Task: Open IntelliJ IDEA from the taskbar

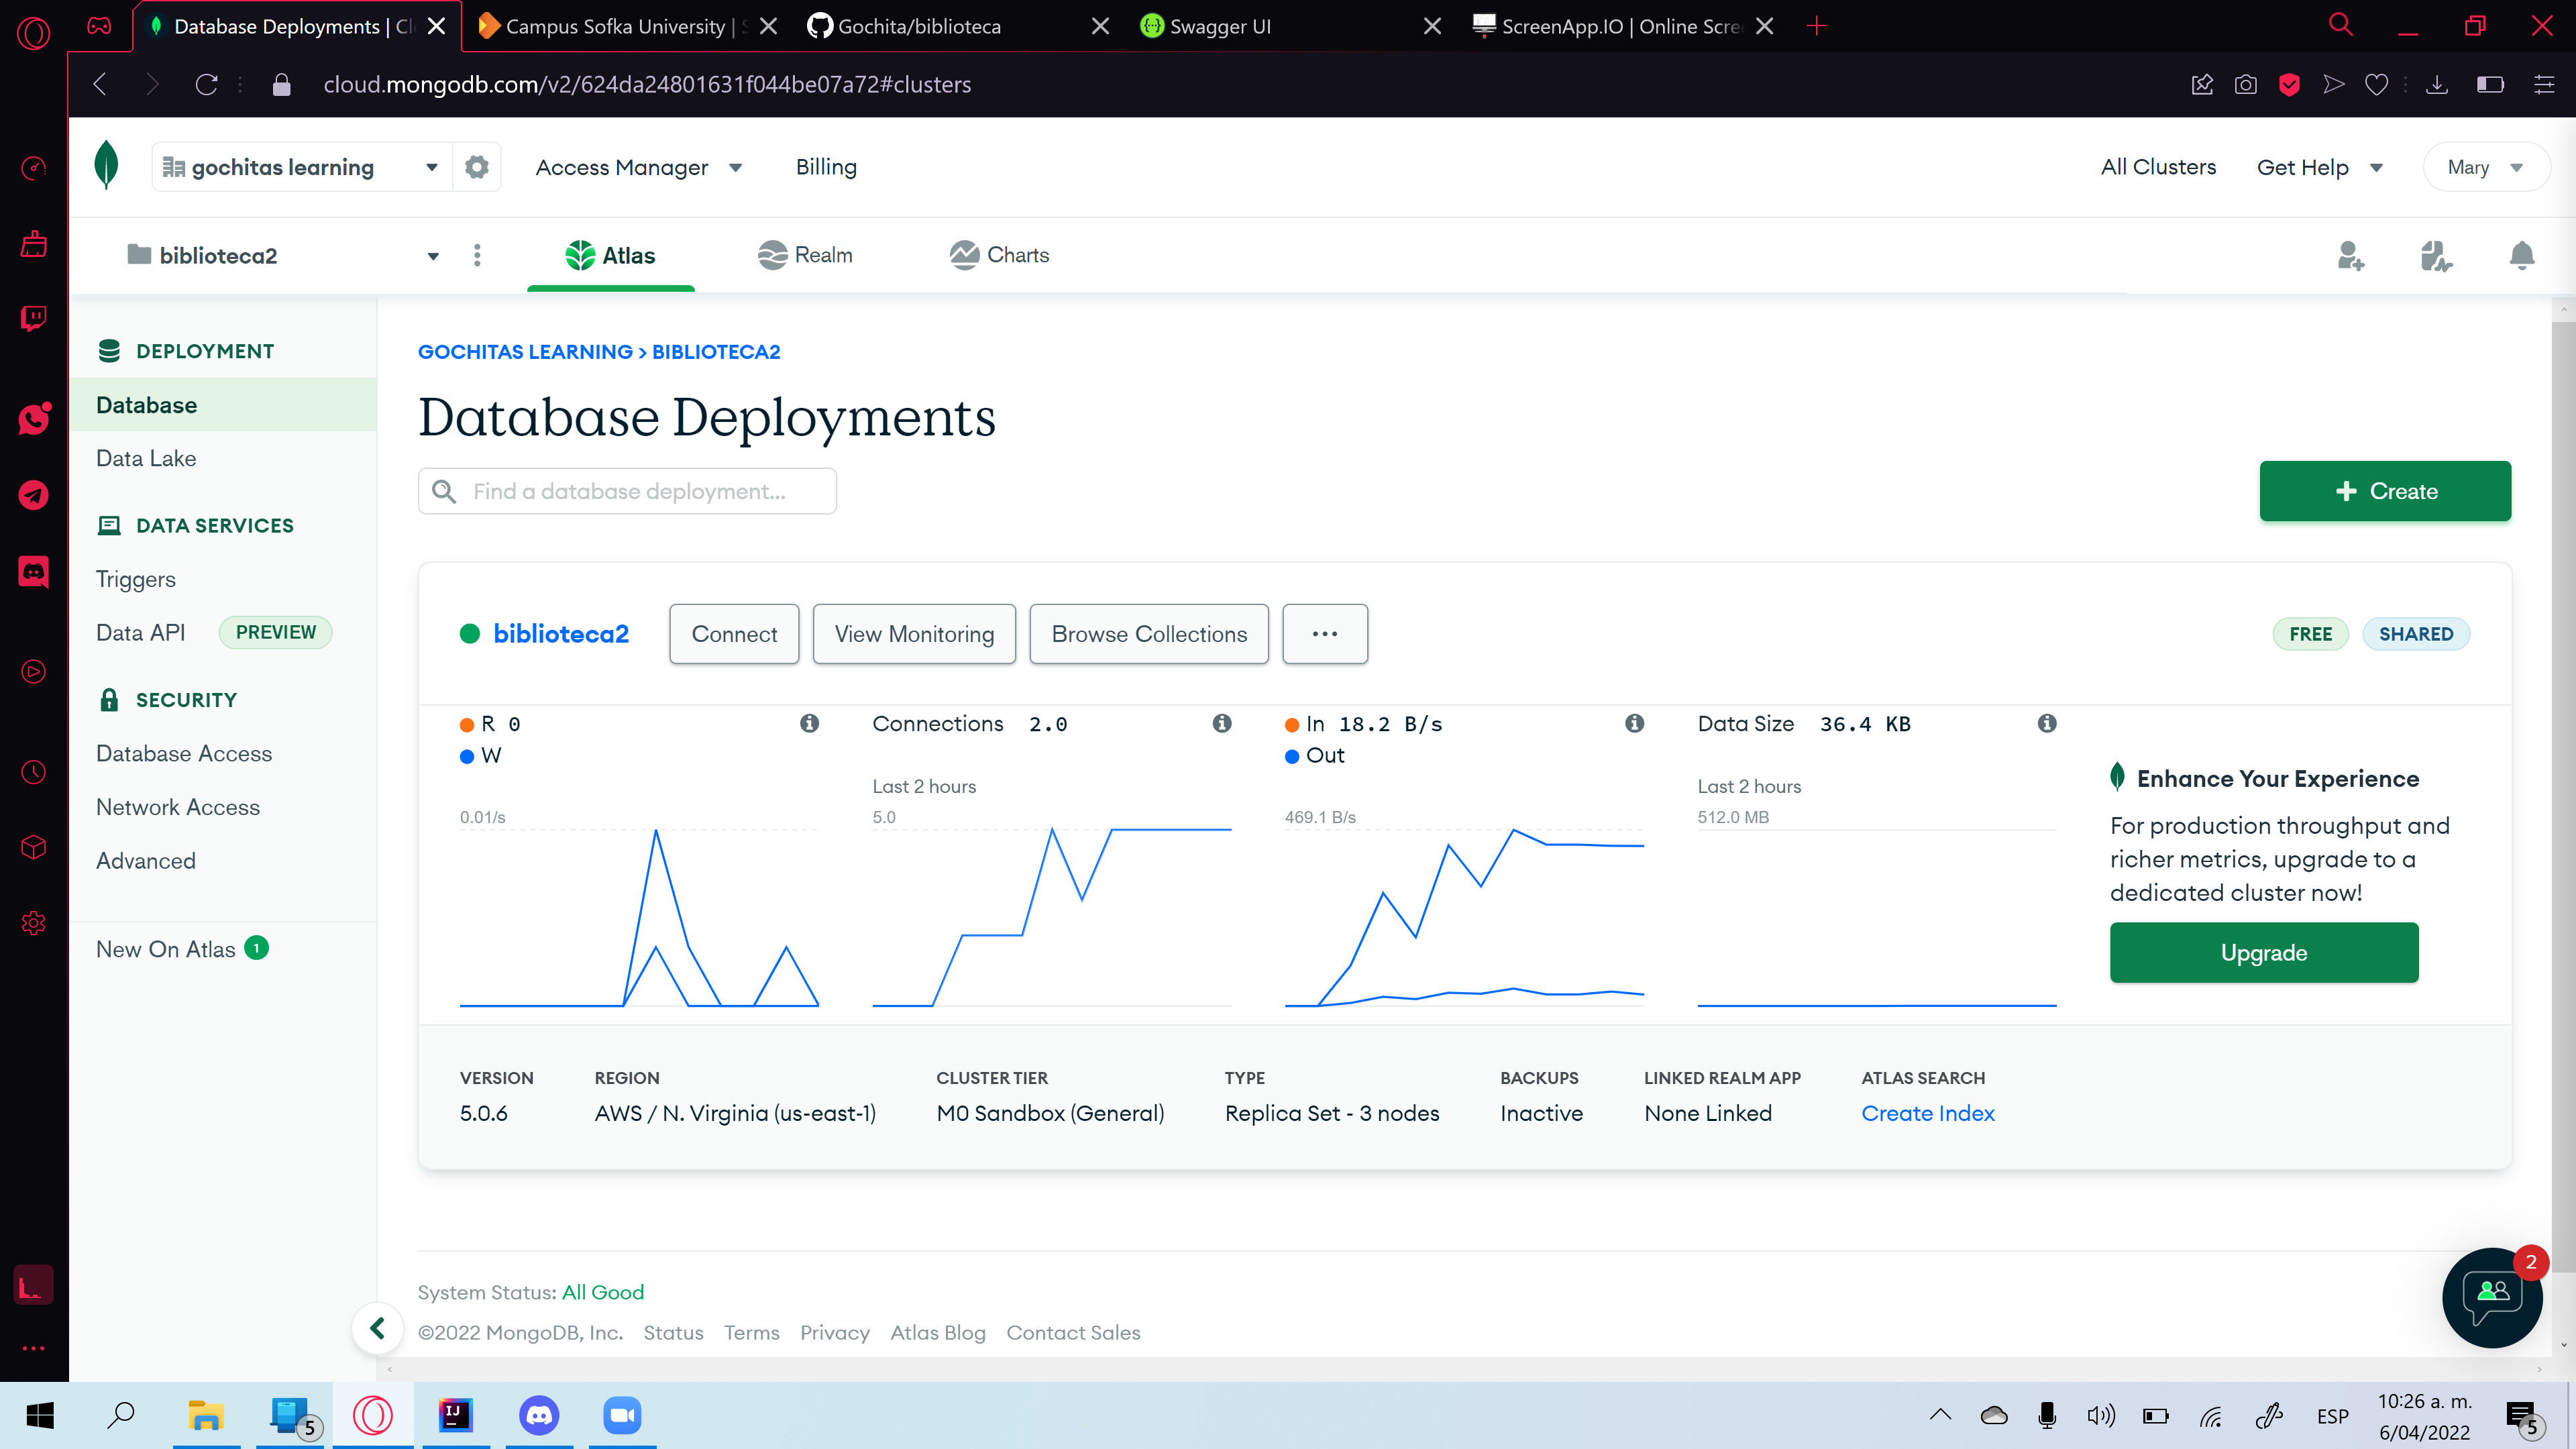Action: pos(455,1415)
